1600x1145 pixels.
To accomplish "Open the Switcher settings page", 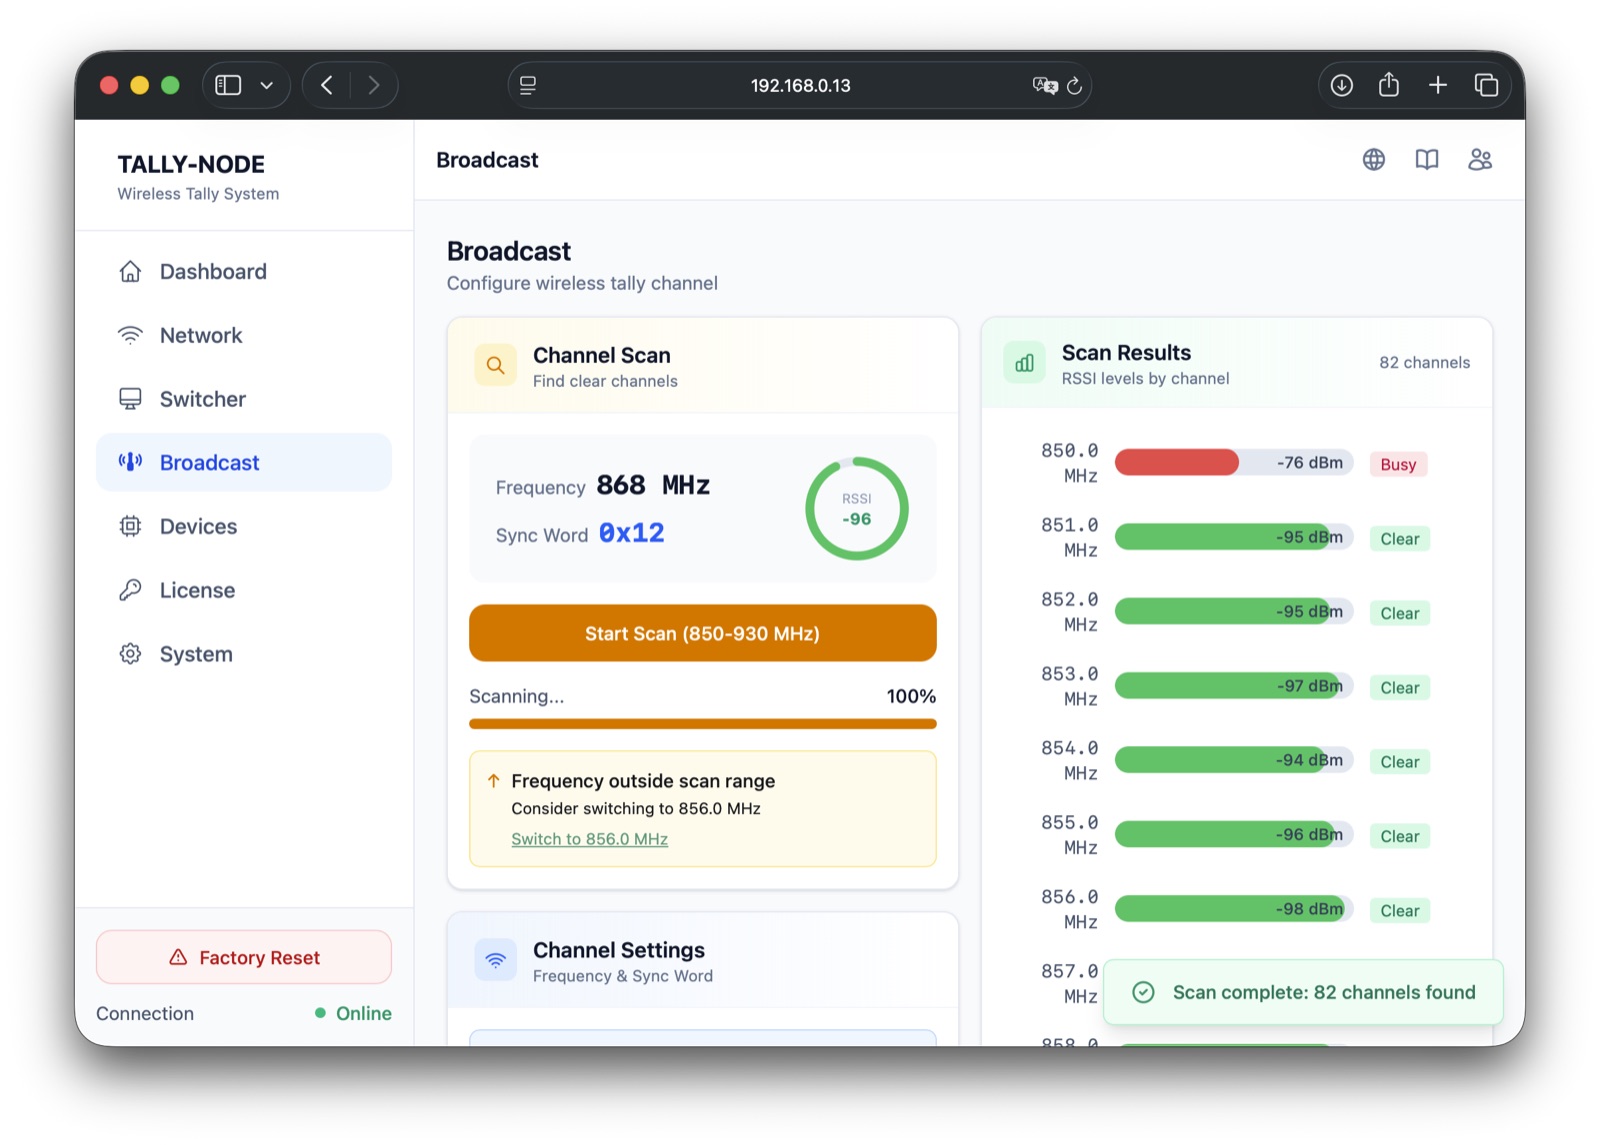I will [243, 399].
